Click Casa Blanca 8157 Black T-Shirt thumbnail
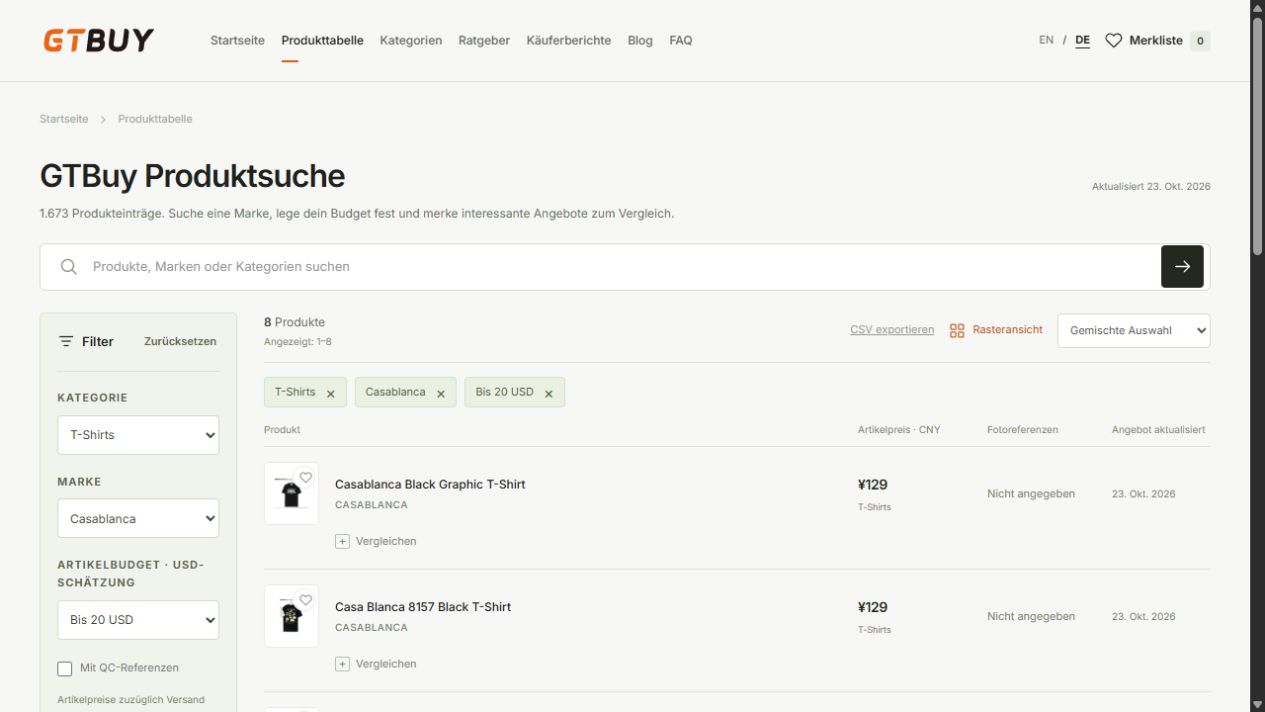Image resolution: width=1265 pixels, height=712 pixels. coord(291,616)
